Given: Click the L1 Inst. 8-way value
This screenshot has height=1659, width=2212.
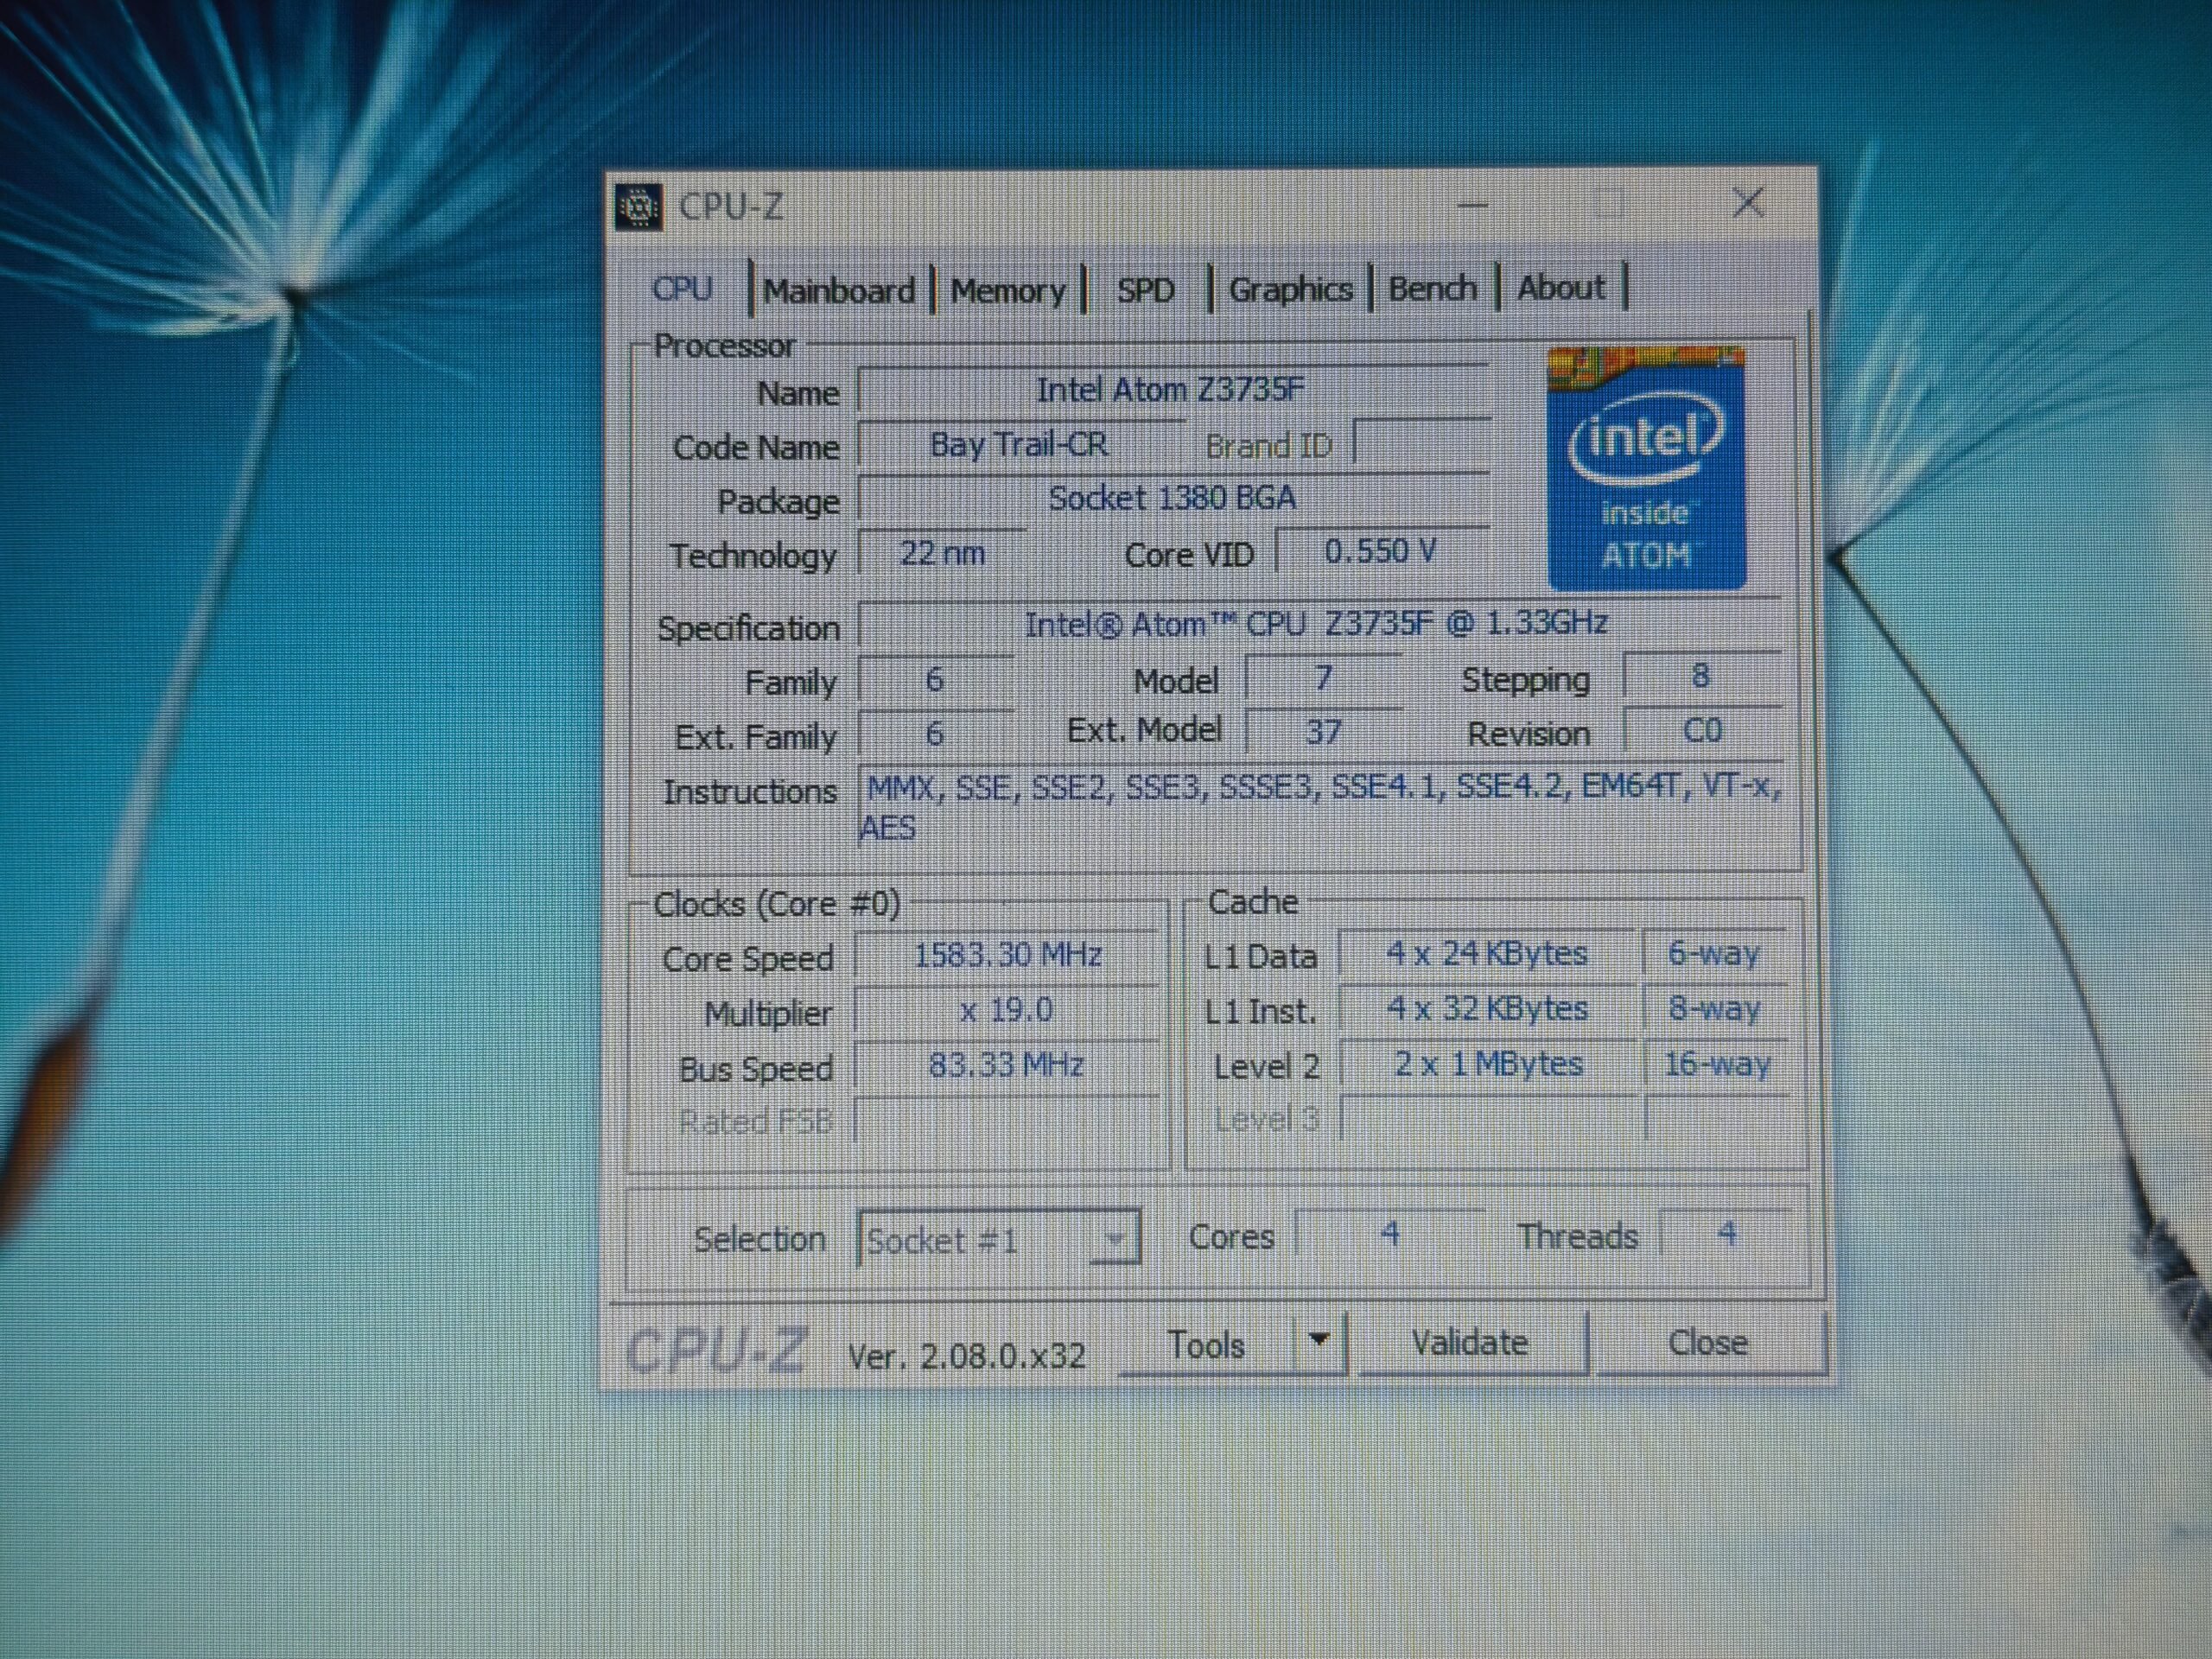Looking at the screenshot, I should point(1715,1008).
